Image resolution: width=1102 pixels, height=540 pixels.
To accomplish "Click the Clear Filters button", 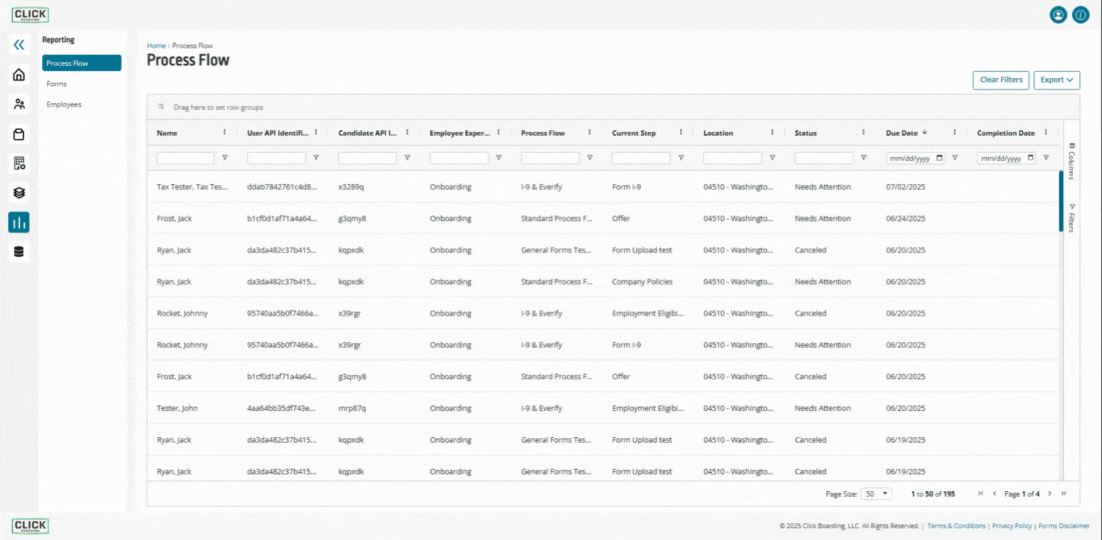I will coord(1001,80).
